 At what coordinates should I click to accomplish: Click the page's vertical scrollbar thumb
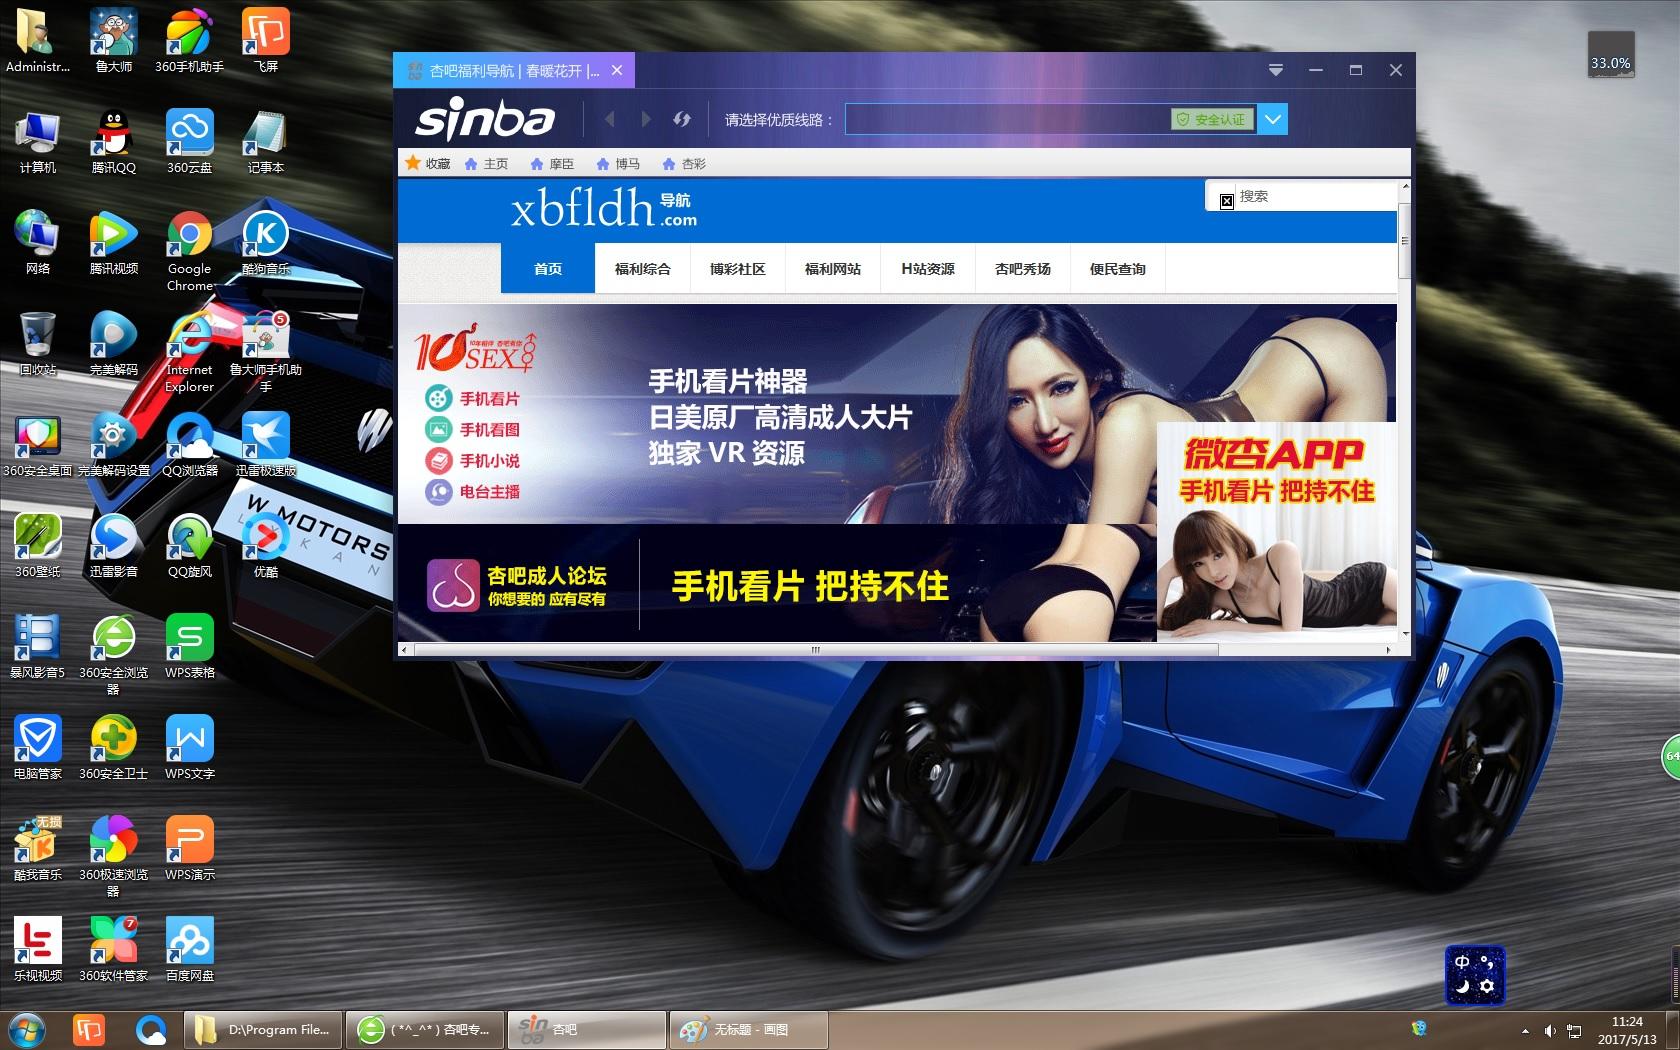pos(1404,241)
